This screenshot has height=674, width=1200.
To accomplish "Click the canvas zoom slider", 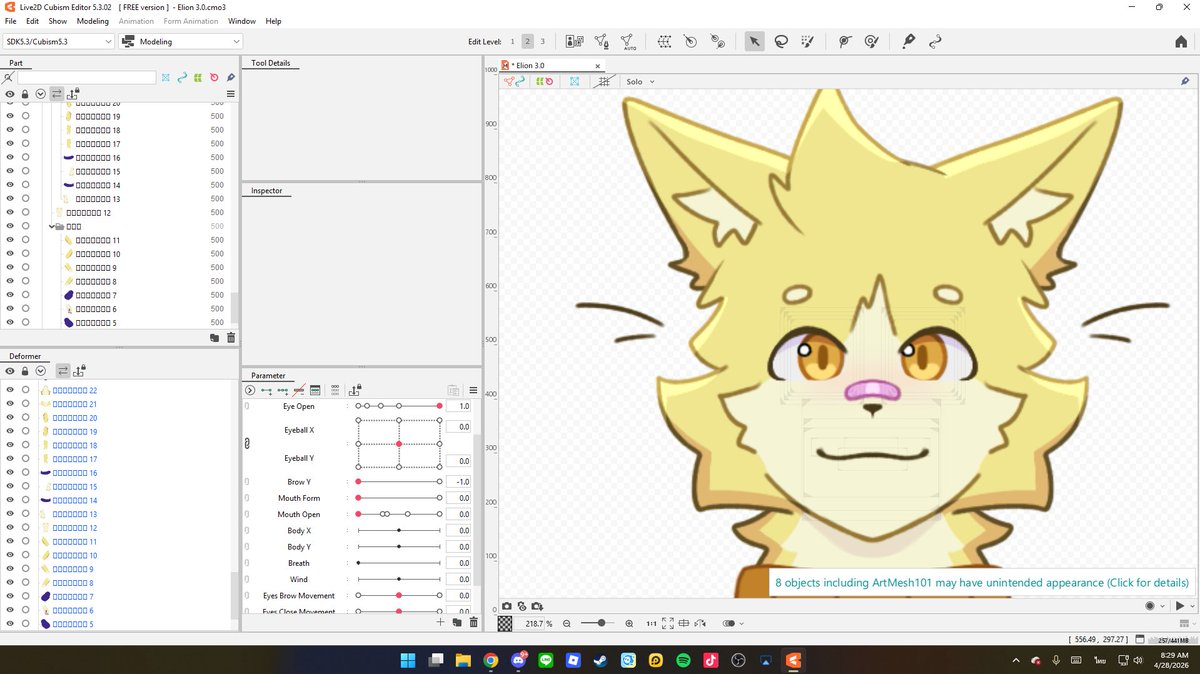I will 600,623.
